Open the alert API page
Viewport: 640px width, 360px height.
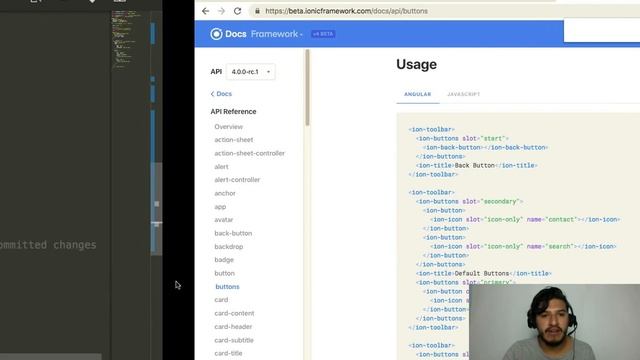[221, 167]
